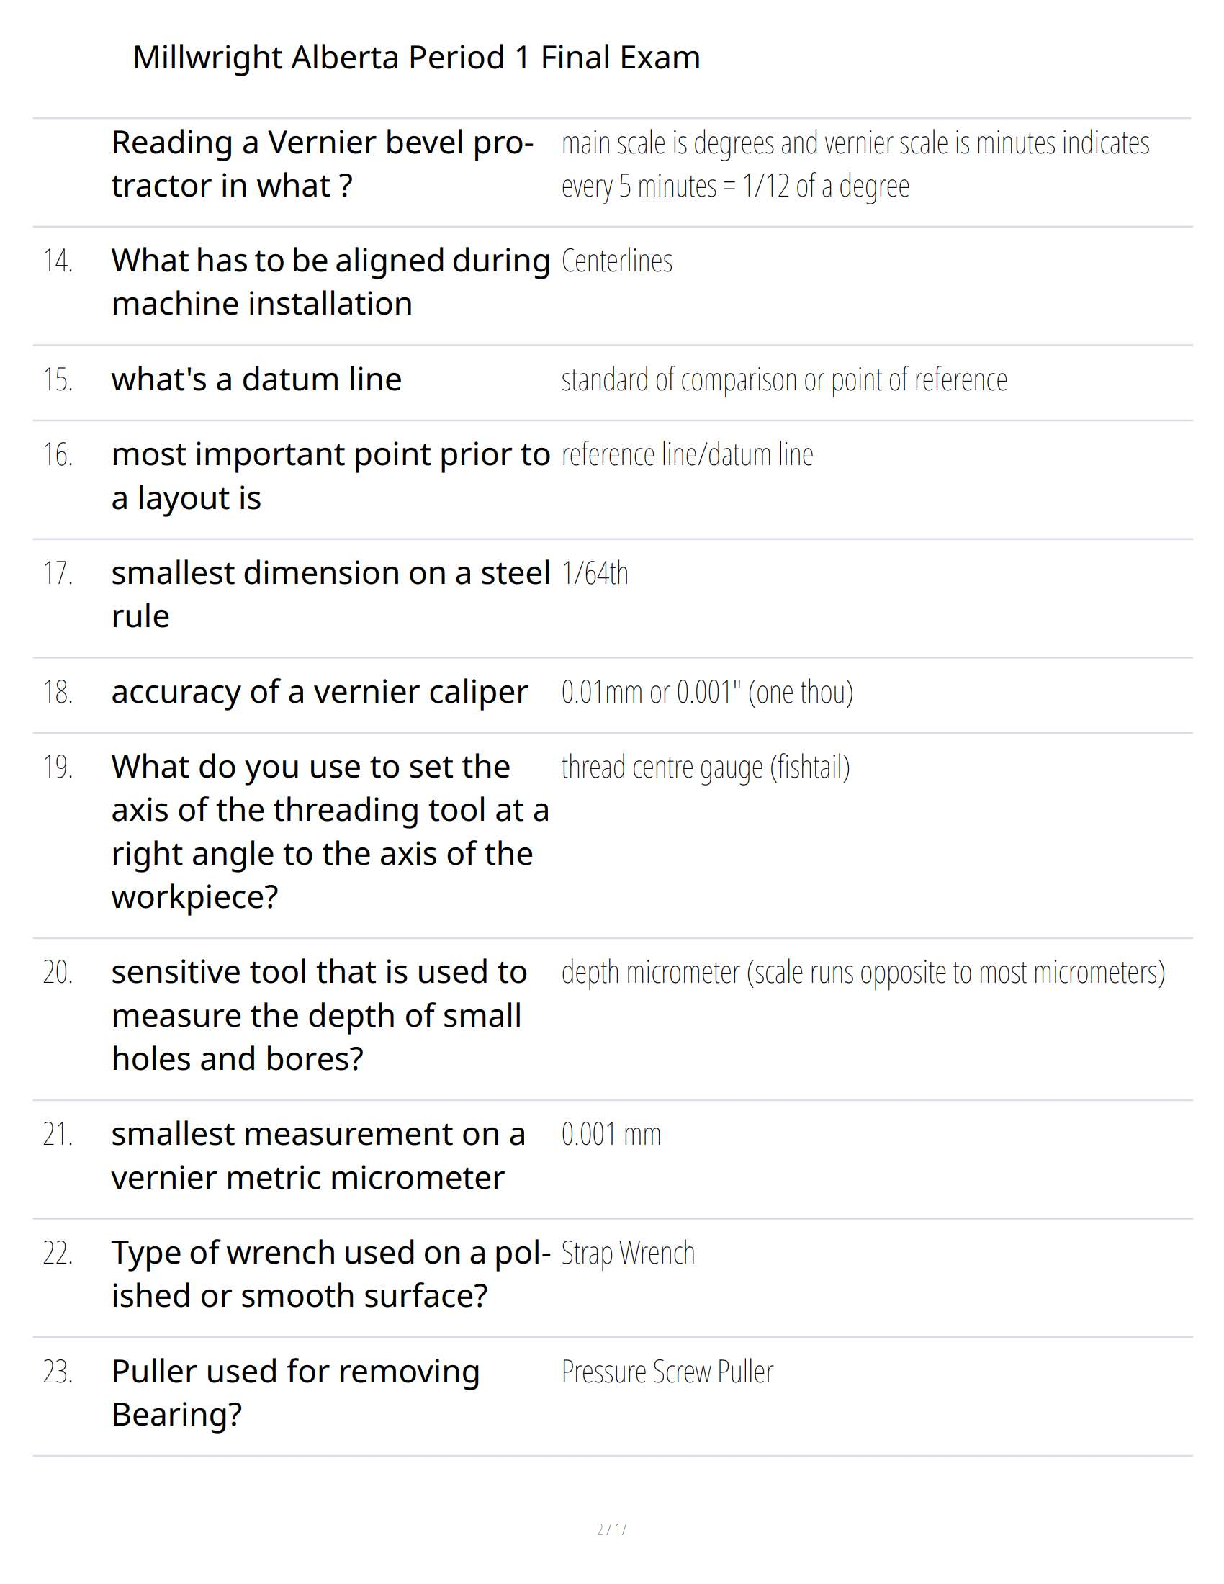Screen dimensions: 1224x1584
Task: Select question number 20
Action: click(58, 972)
